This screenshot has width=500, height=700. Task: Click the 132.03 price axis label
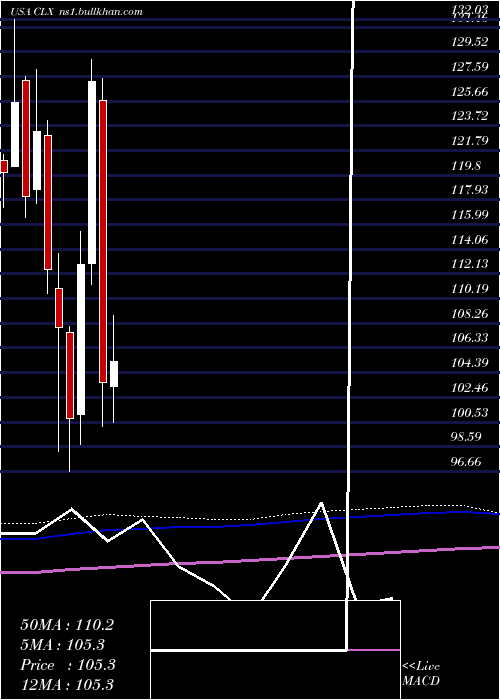pos(470,9)
